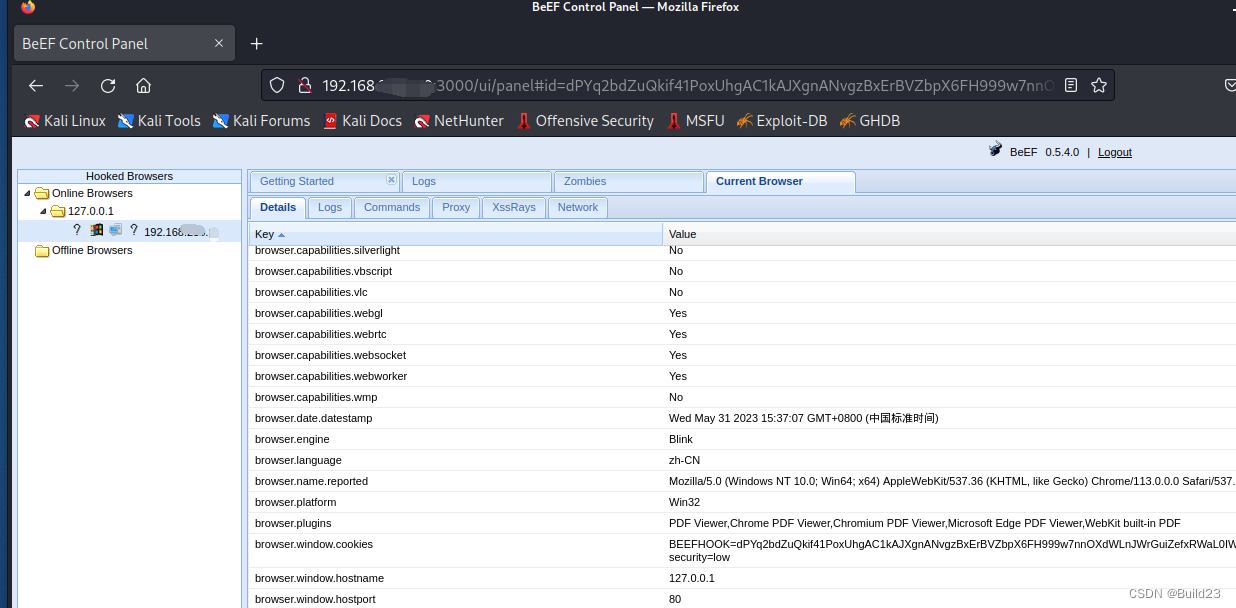
Task: Select the Details sub-tab
Action: point(278,207)
